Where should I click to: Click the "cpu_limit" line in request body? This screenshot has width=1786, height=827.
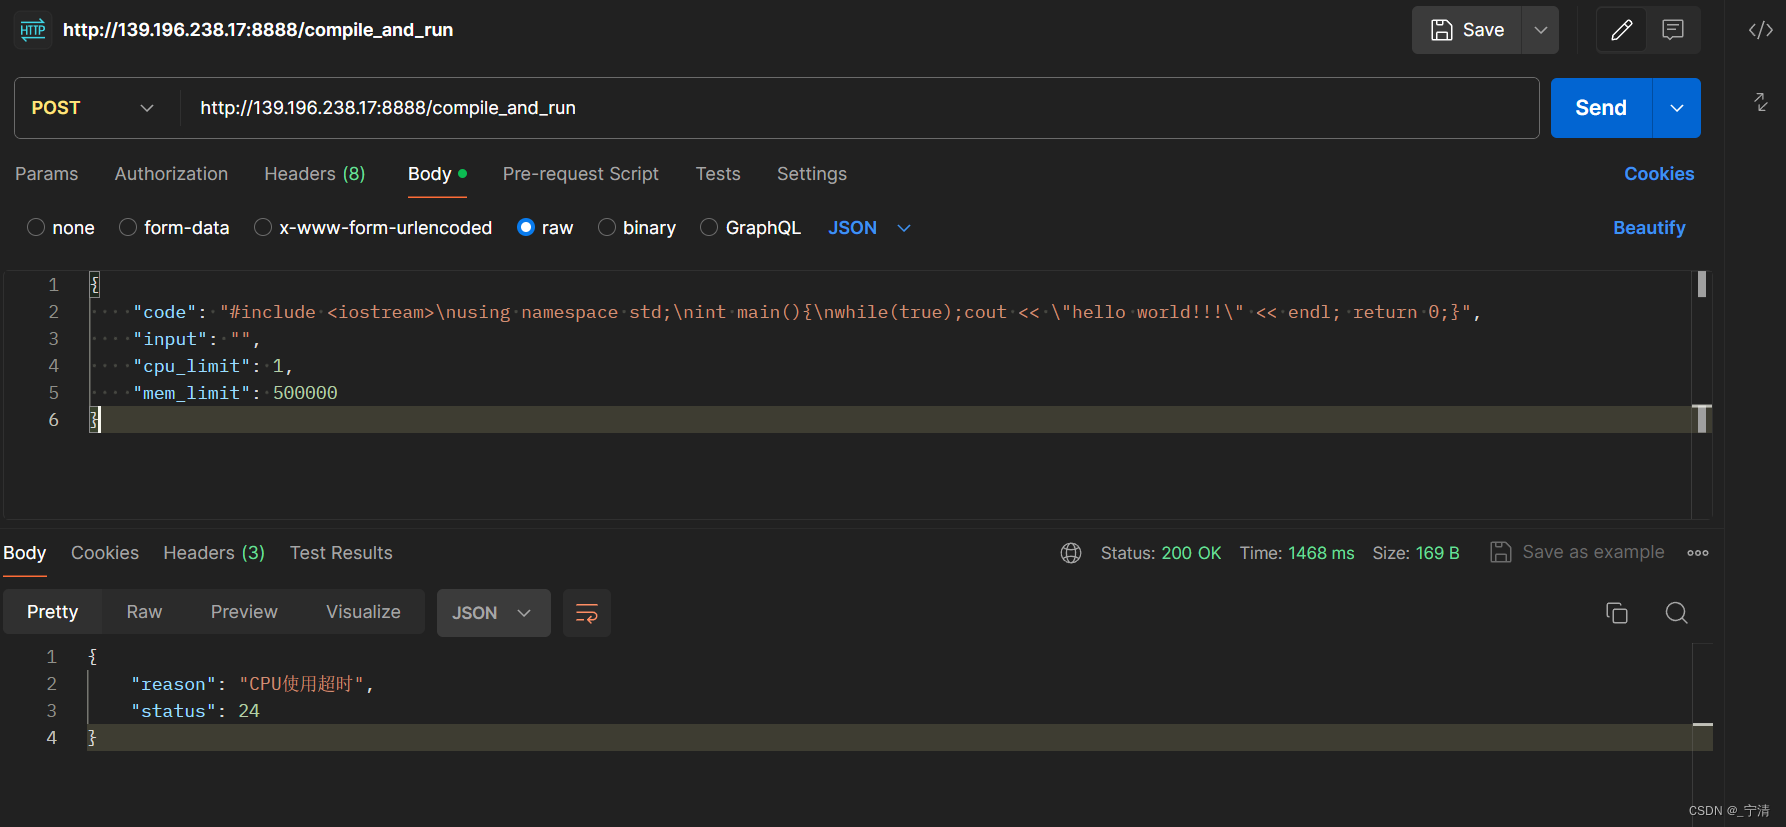212,366
